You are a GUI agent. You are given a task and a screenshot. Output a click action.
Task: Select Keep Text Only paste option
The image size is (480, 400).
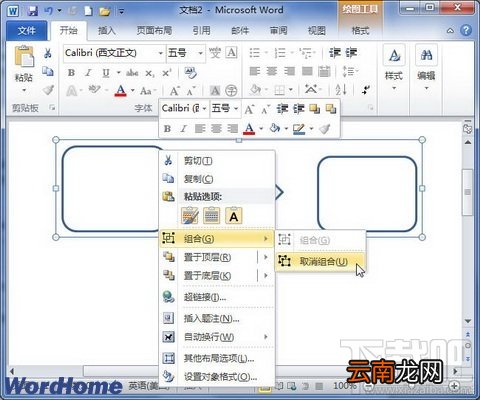pos(234,215)
